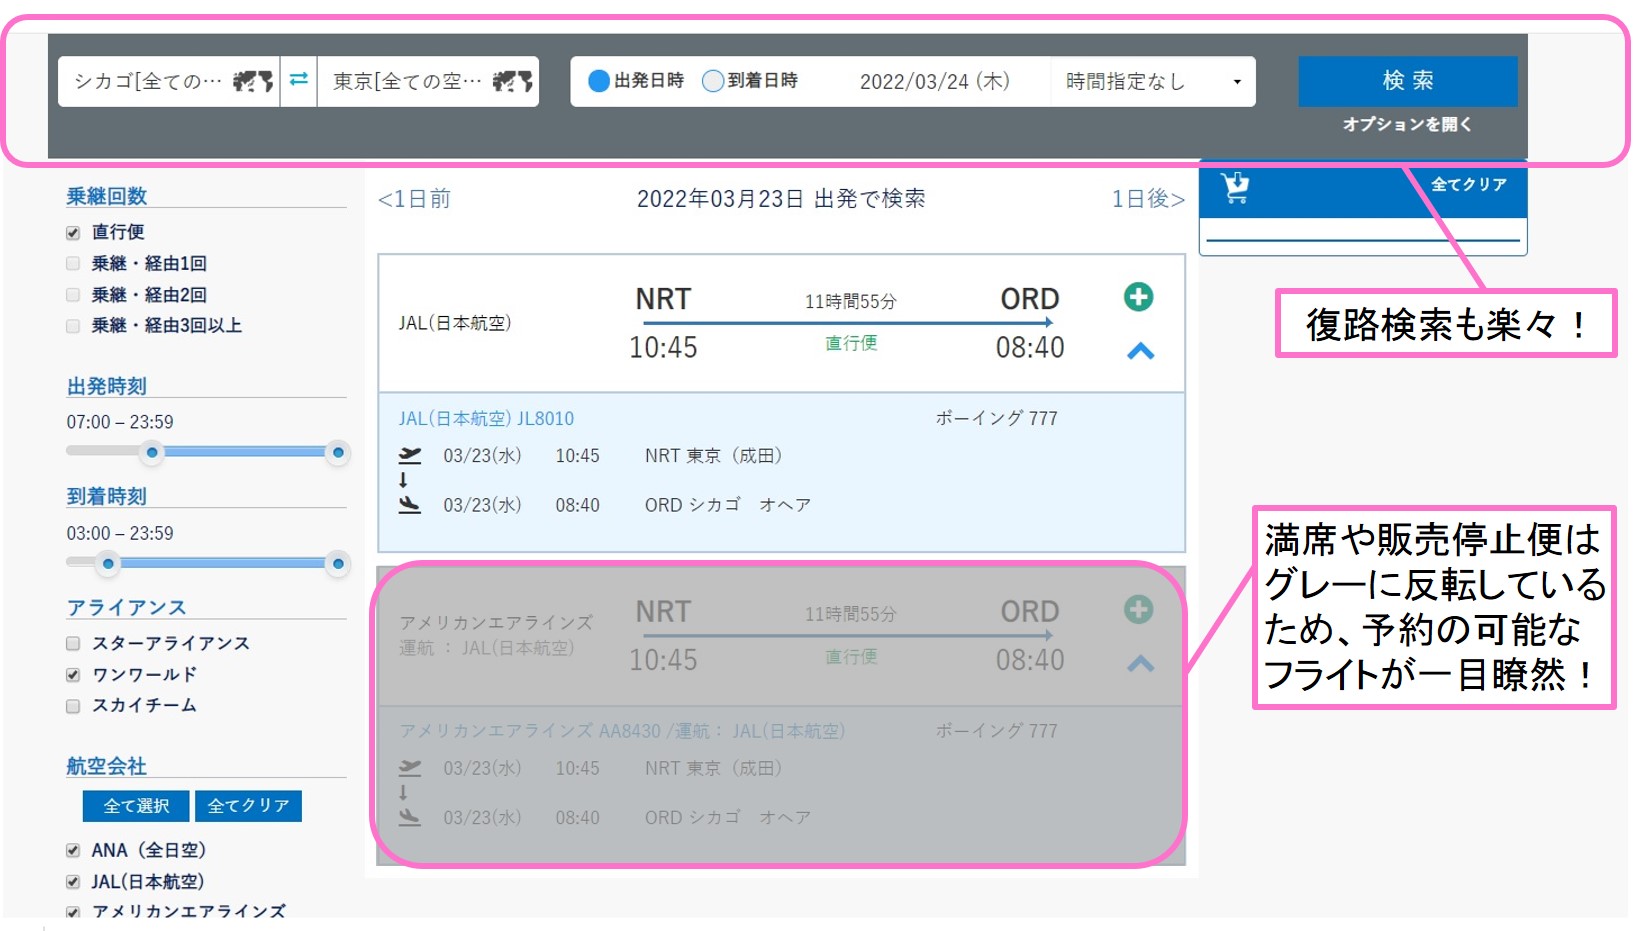Click the date field 2022/03/24 (木)
The width and height of the screenshot is (1644, 931).
pos(934,81)
